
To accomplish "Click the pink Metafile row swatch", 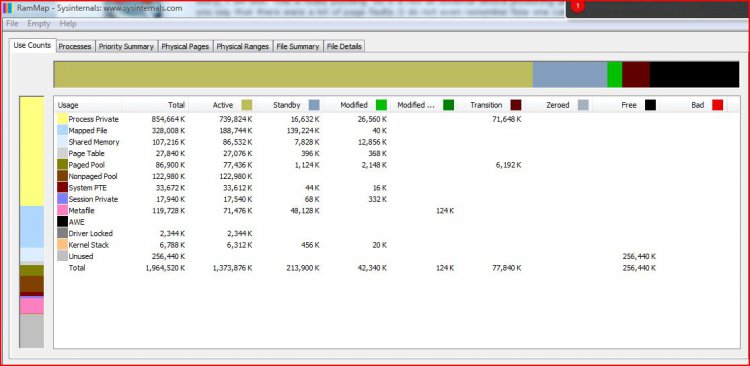I will 62,210.
